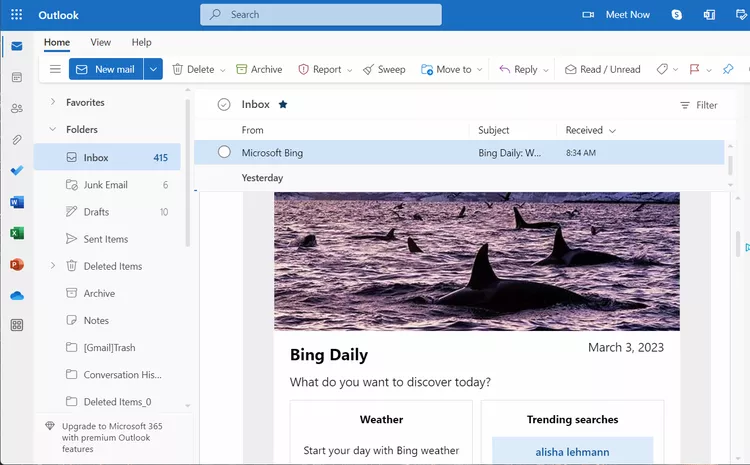Toggle the hamburger navigation pane button
The image size is (750, 465).
pyautogui.click(x=55, y=69)
